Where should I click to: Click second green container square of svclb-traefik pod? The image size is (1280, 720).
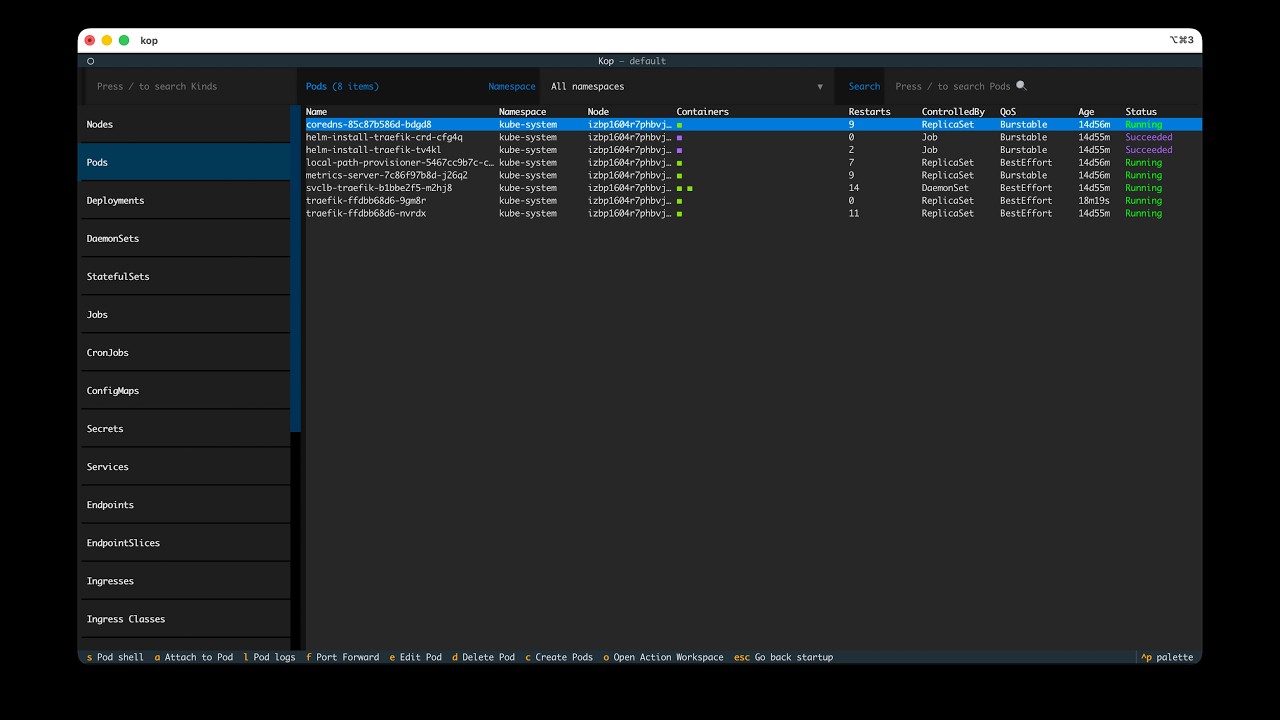[690, 188]
